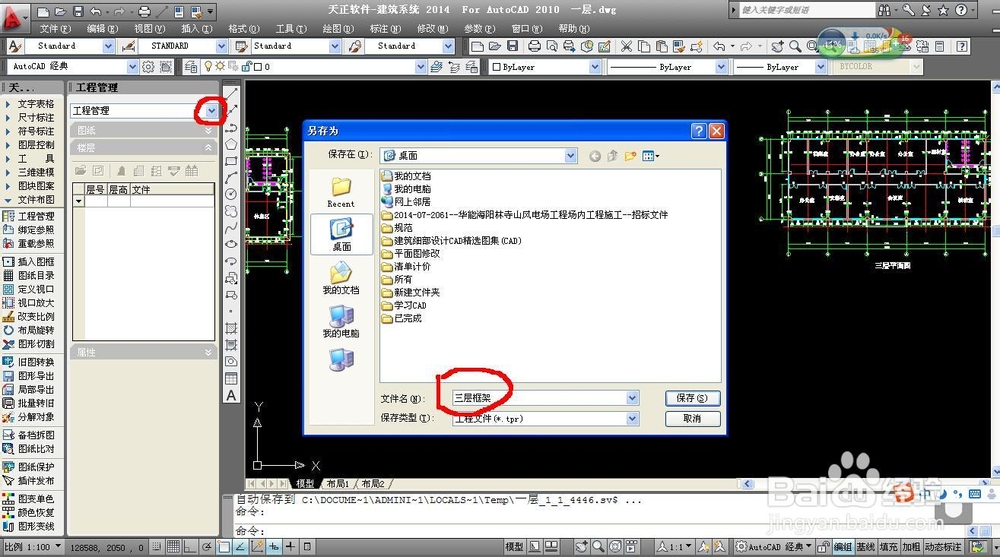Click the InfoCenter keyword search box

tap(807, 10)
